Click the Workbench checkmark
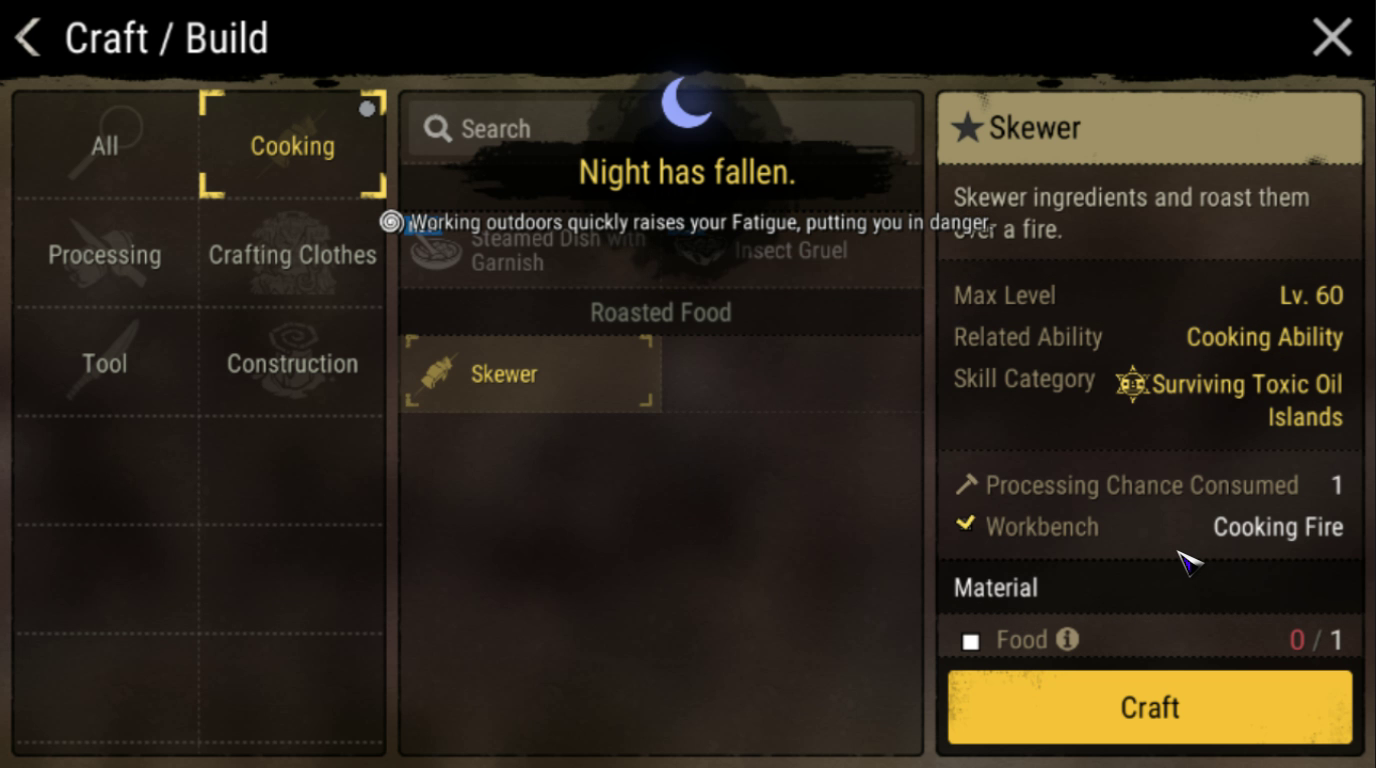This screenshot has height=768, width=1376. (966, 523)
